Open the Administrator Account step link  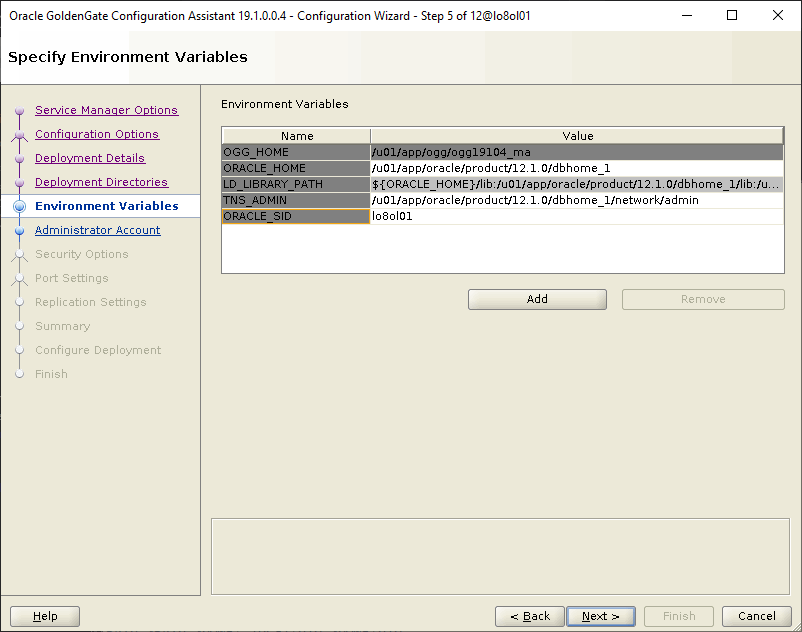pyautogui.click(x=97, y=230)
